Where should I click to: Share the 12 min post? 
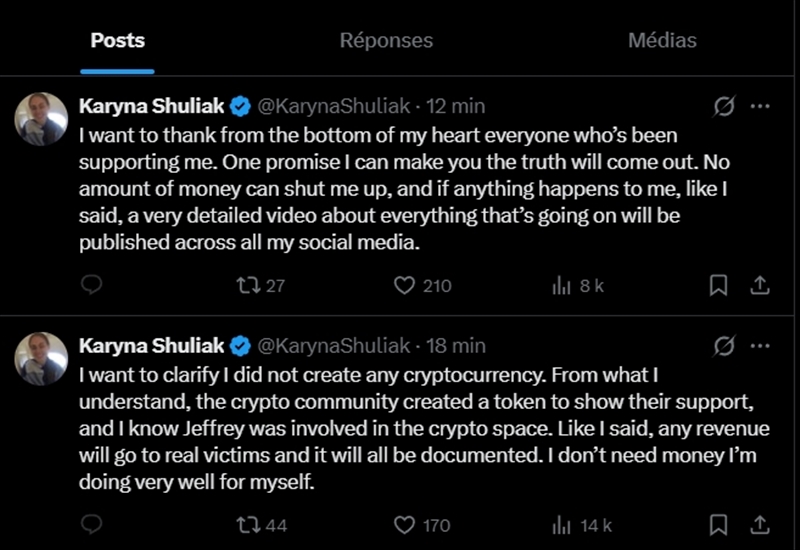pyautogui.click(x=760, y=286)
